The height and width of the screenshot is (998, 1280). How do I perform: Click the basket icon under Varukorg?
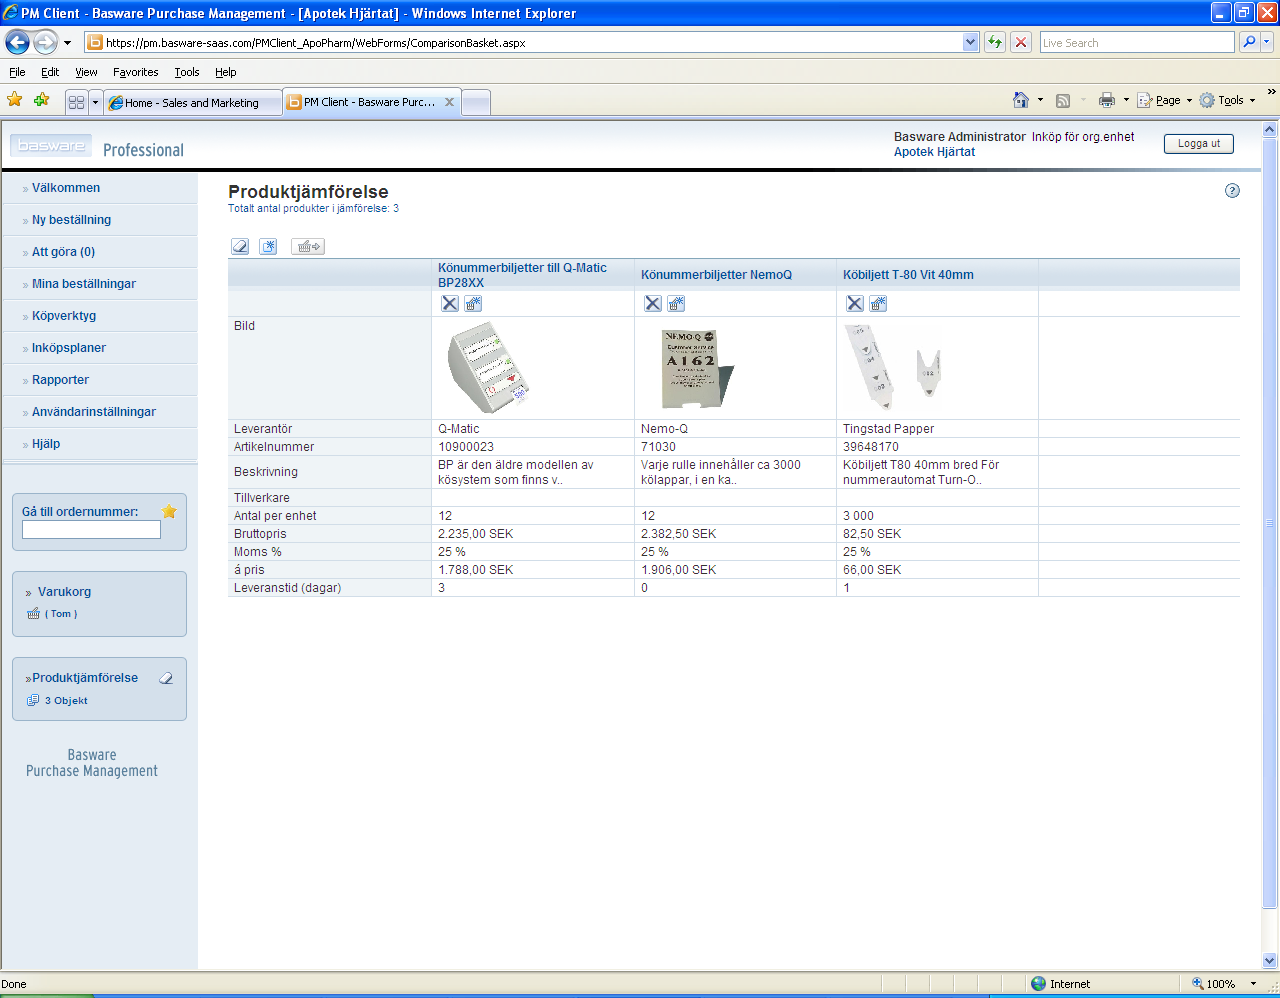click(34, 614)
